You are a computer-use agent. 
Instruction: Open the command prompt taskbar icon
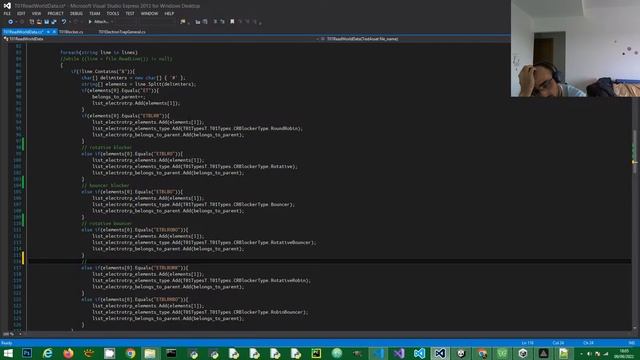[171, 353]
